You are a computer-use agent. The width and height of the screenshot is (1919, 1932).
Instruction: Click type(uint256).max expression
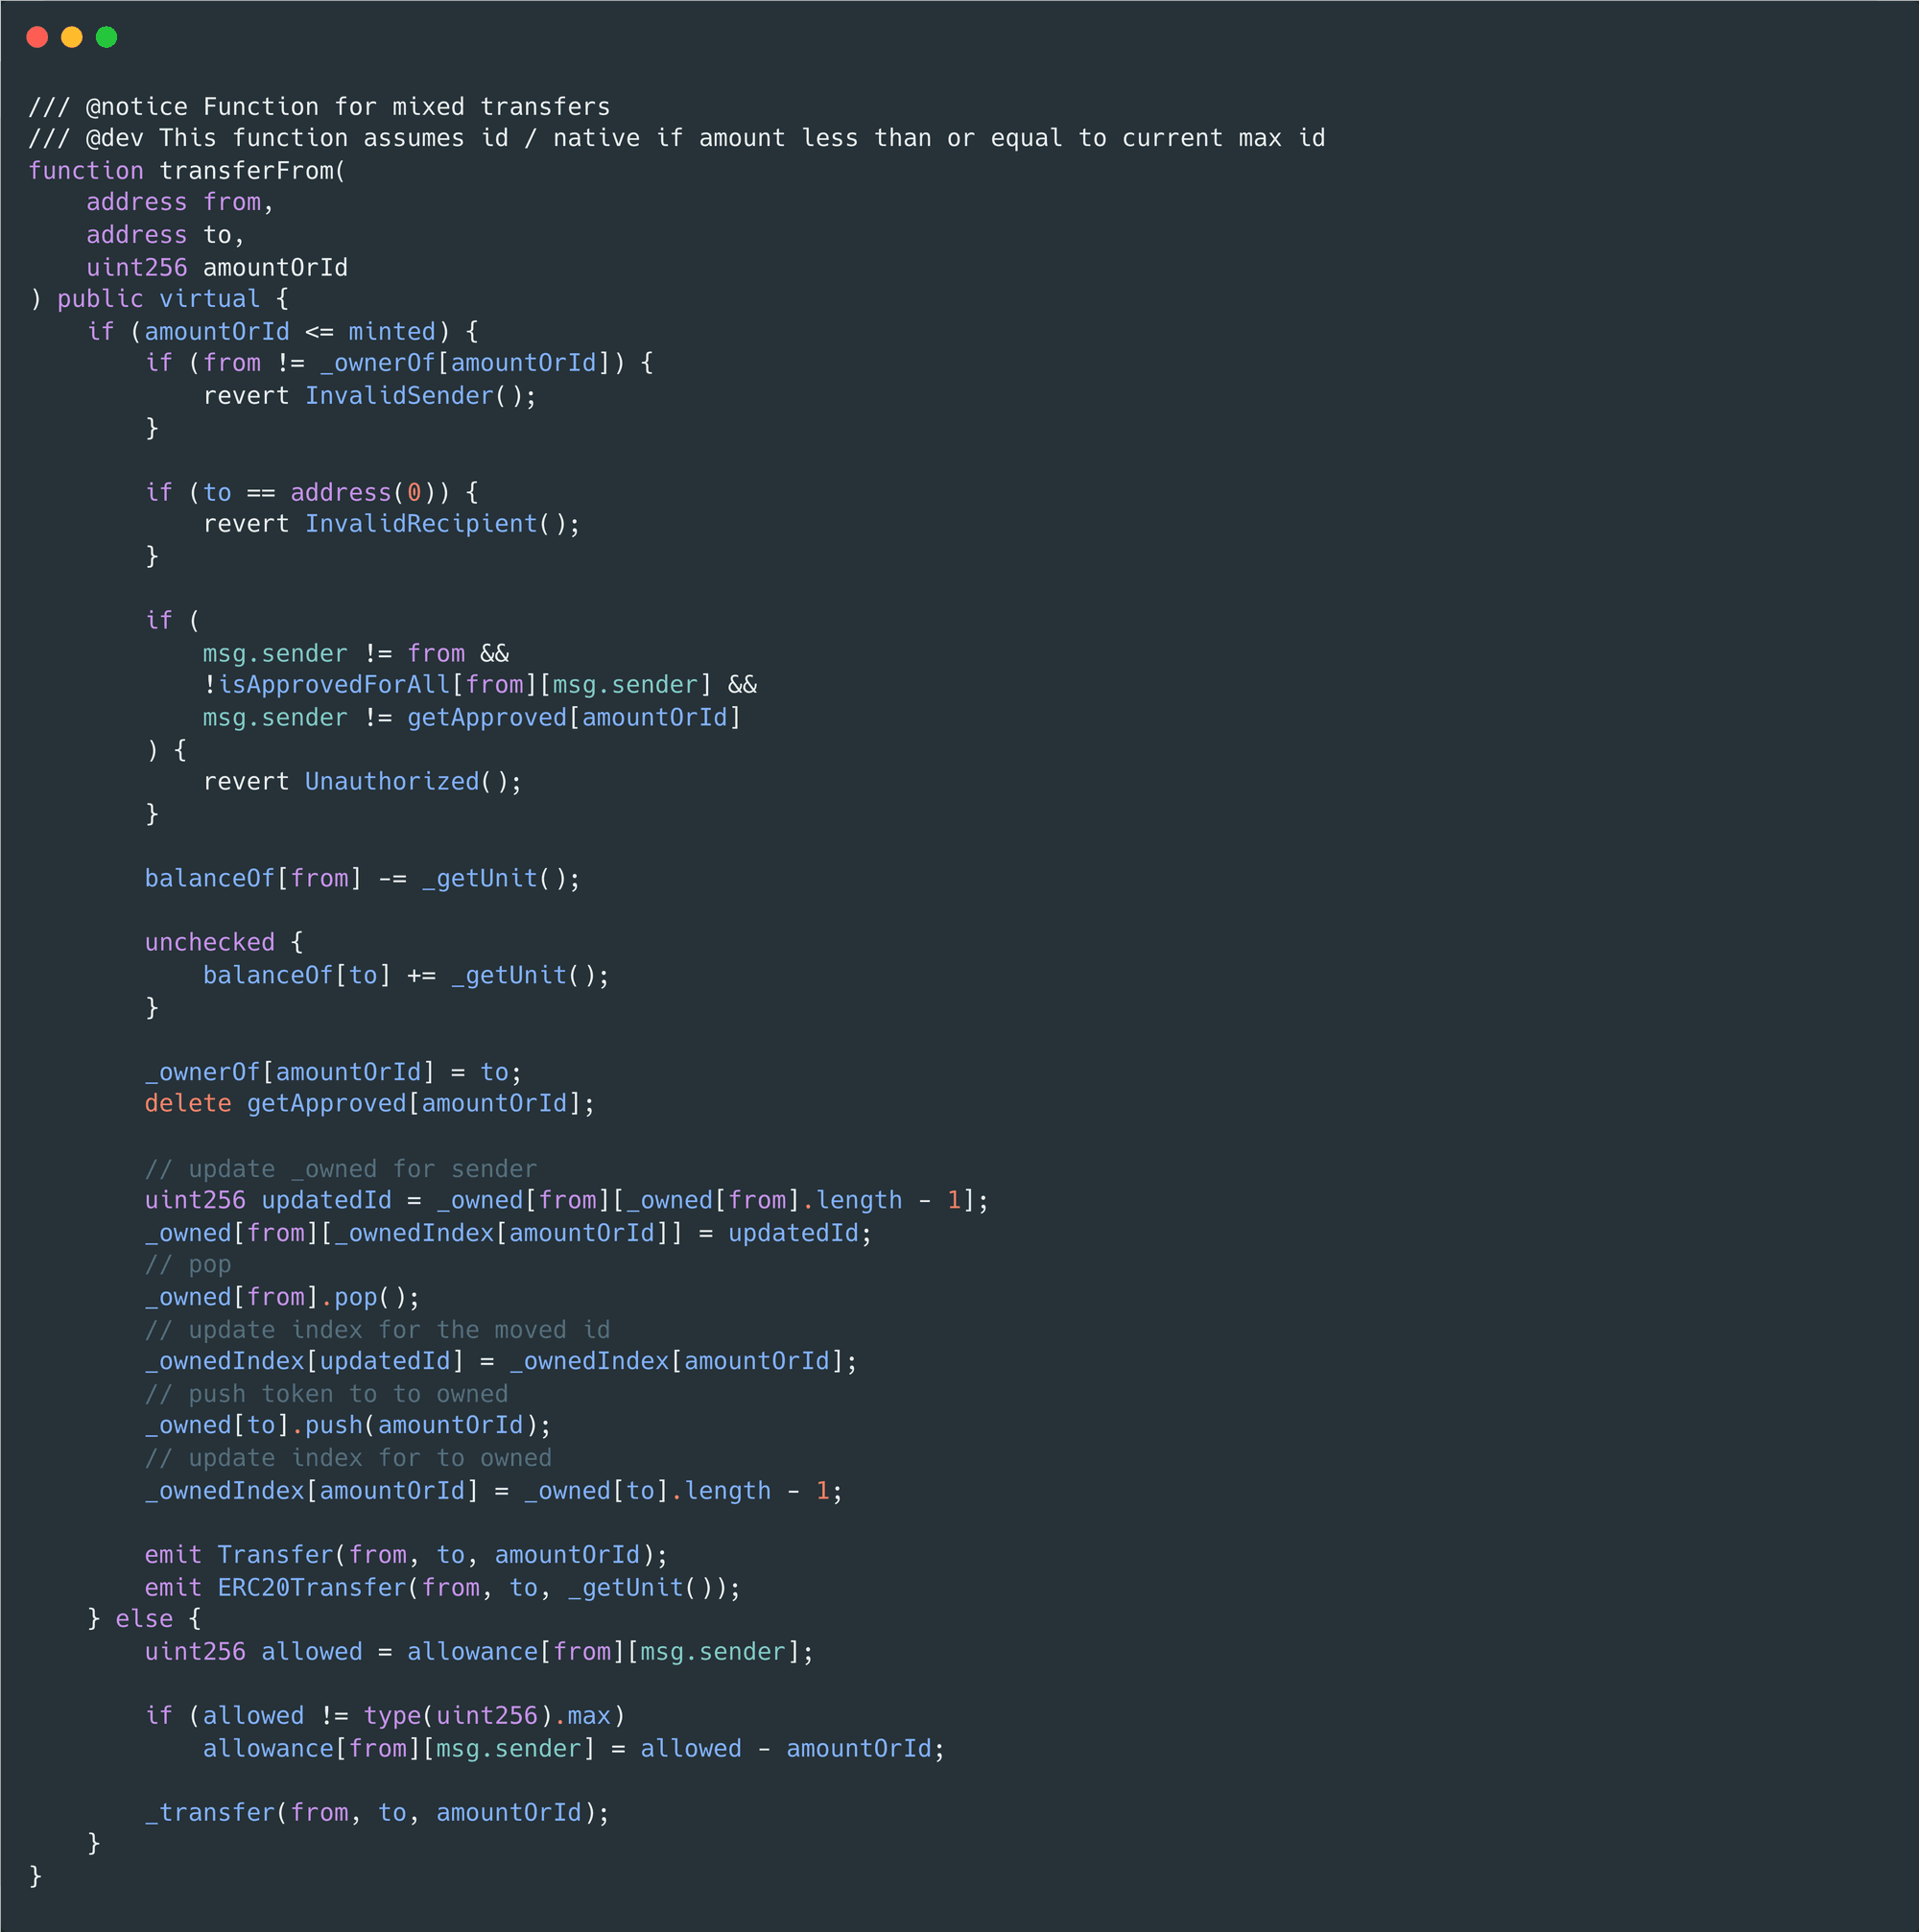pyautogui.click(x=487, y=1716)
